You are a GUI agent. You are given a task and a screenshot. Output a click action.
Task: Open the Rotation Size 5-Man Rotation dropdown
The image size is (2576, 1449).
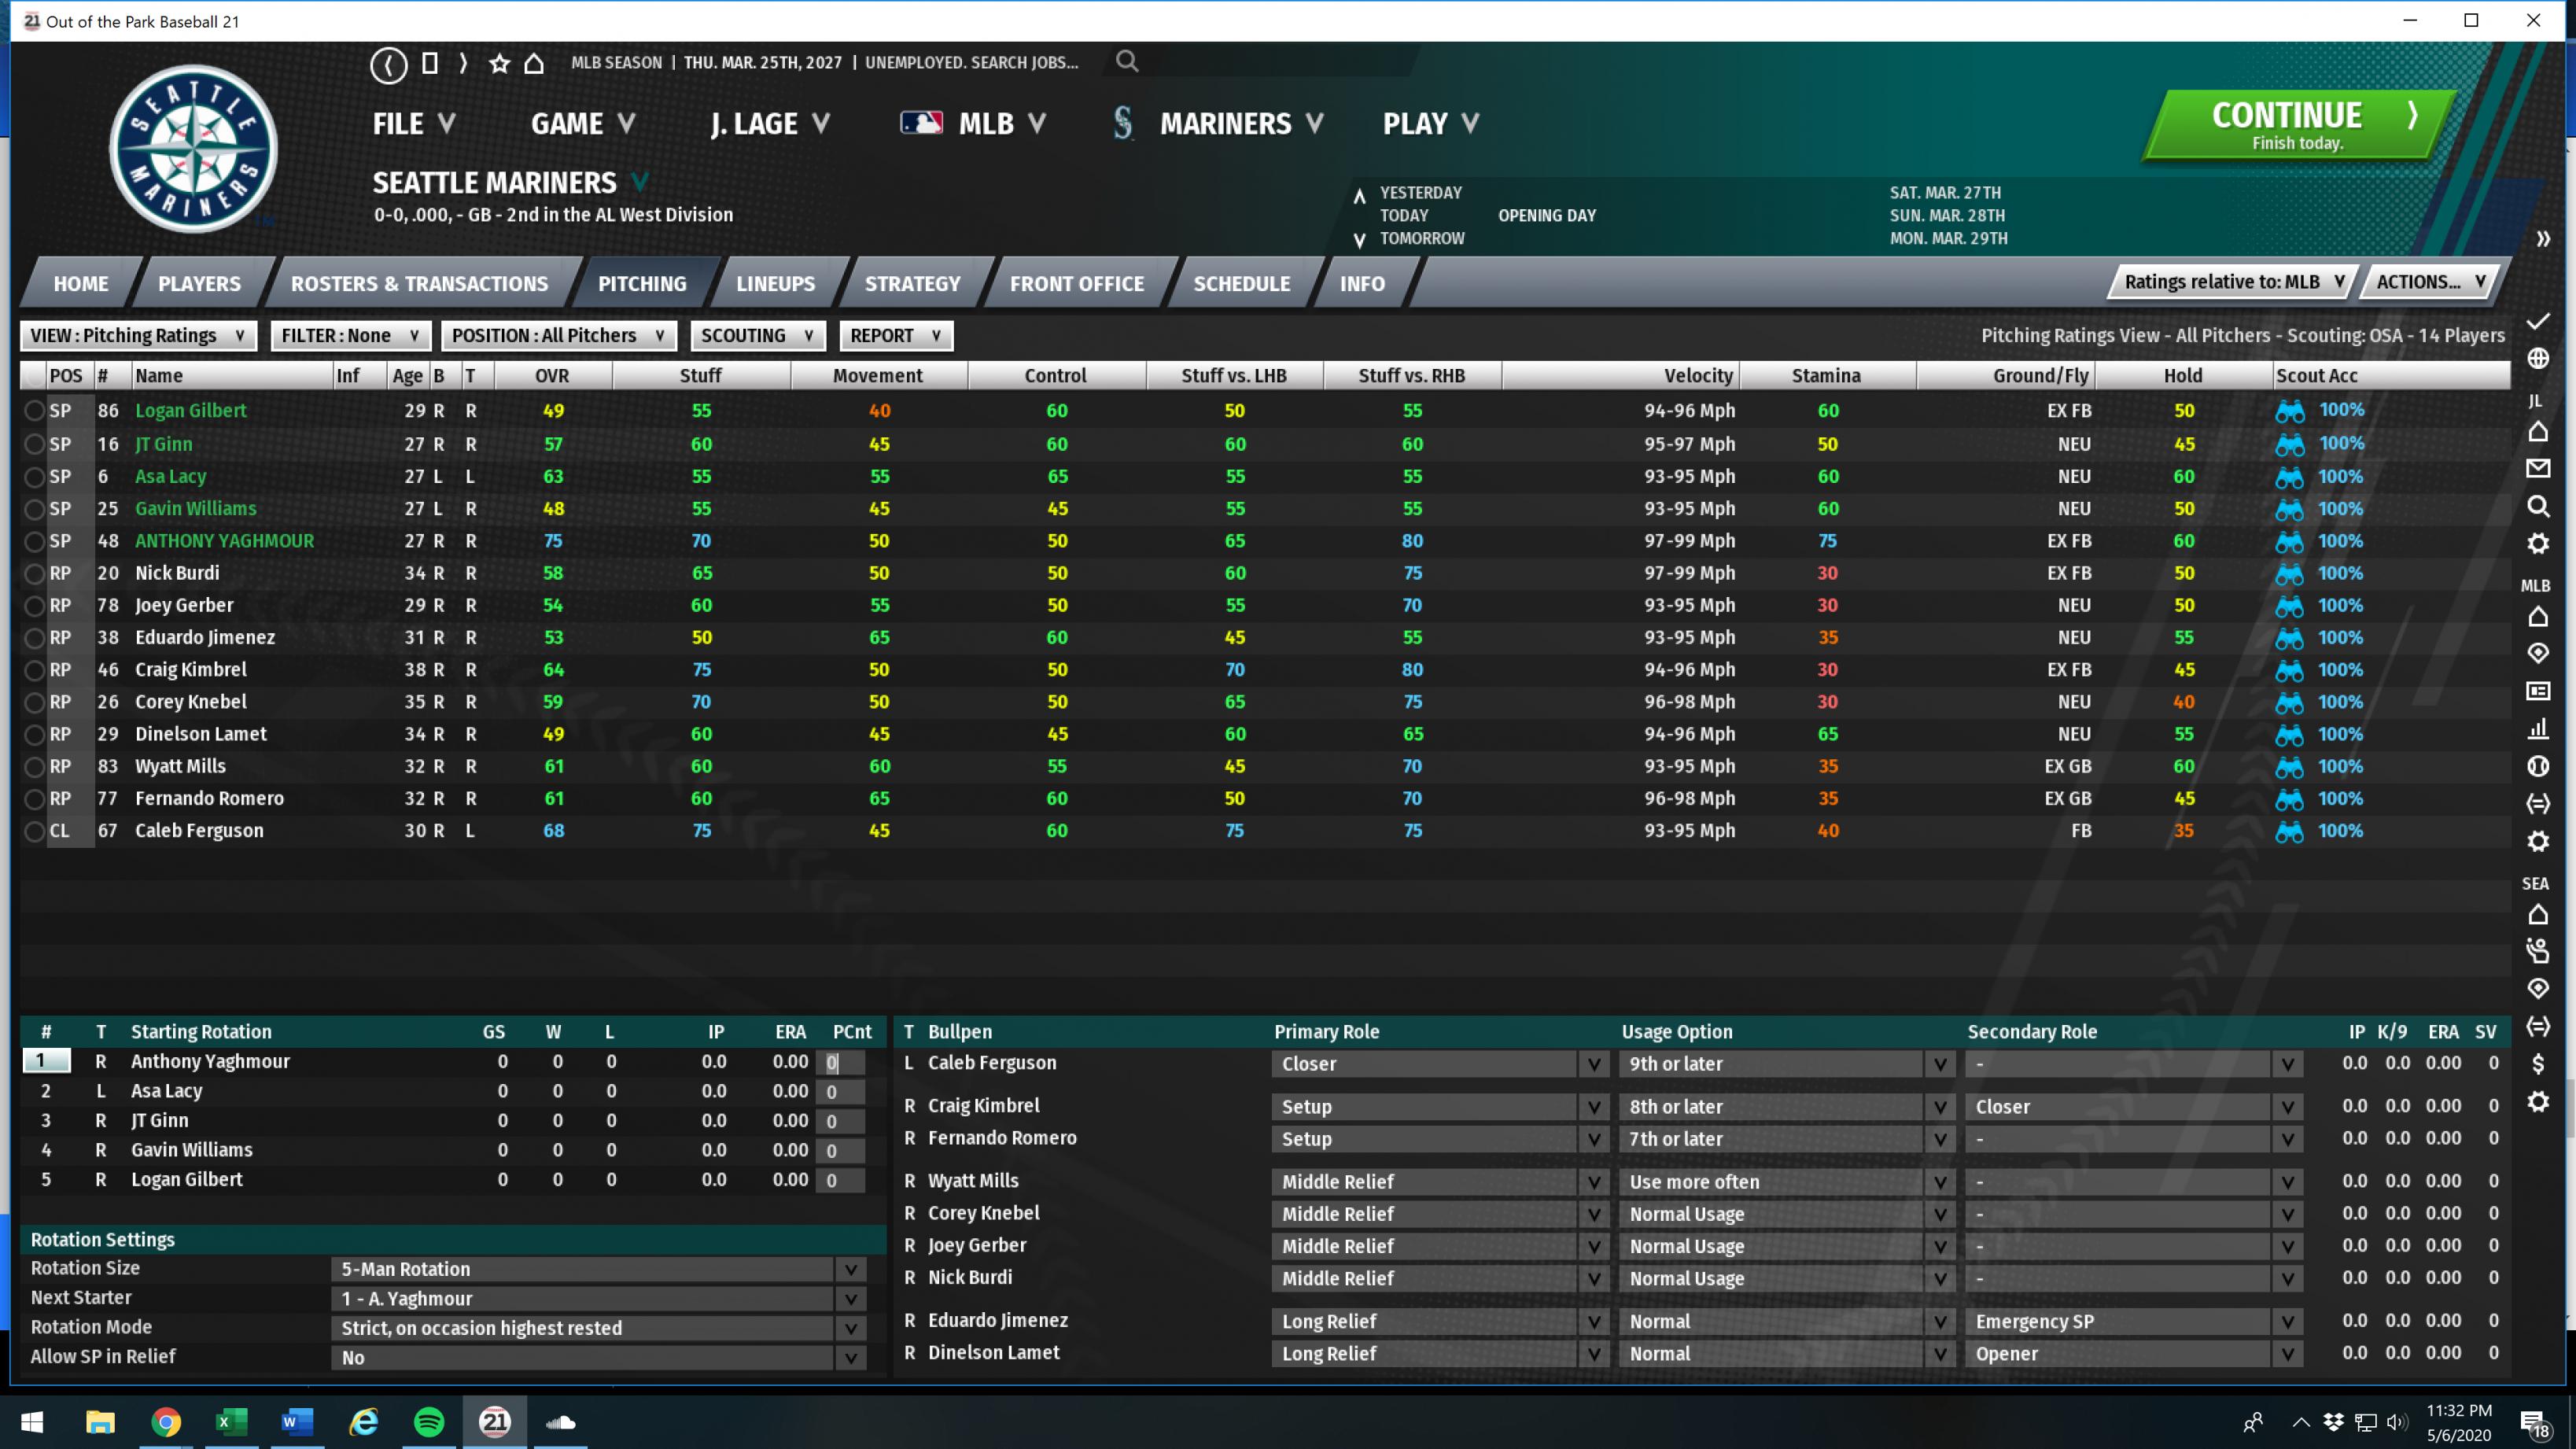[598, 1269]
